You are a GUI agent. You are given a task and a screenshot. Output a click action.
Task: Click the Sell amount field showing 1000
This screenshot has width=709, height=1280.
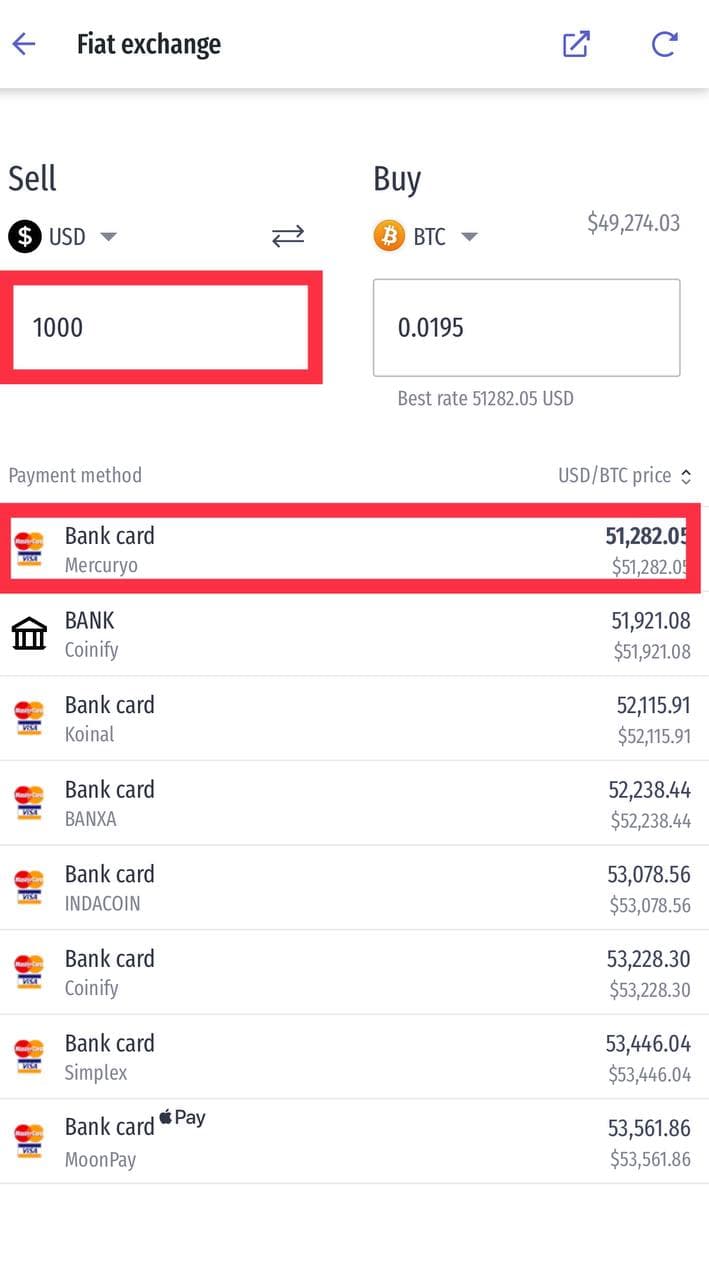[160, 327]
